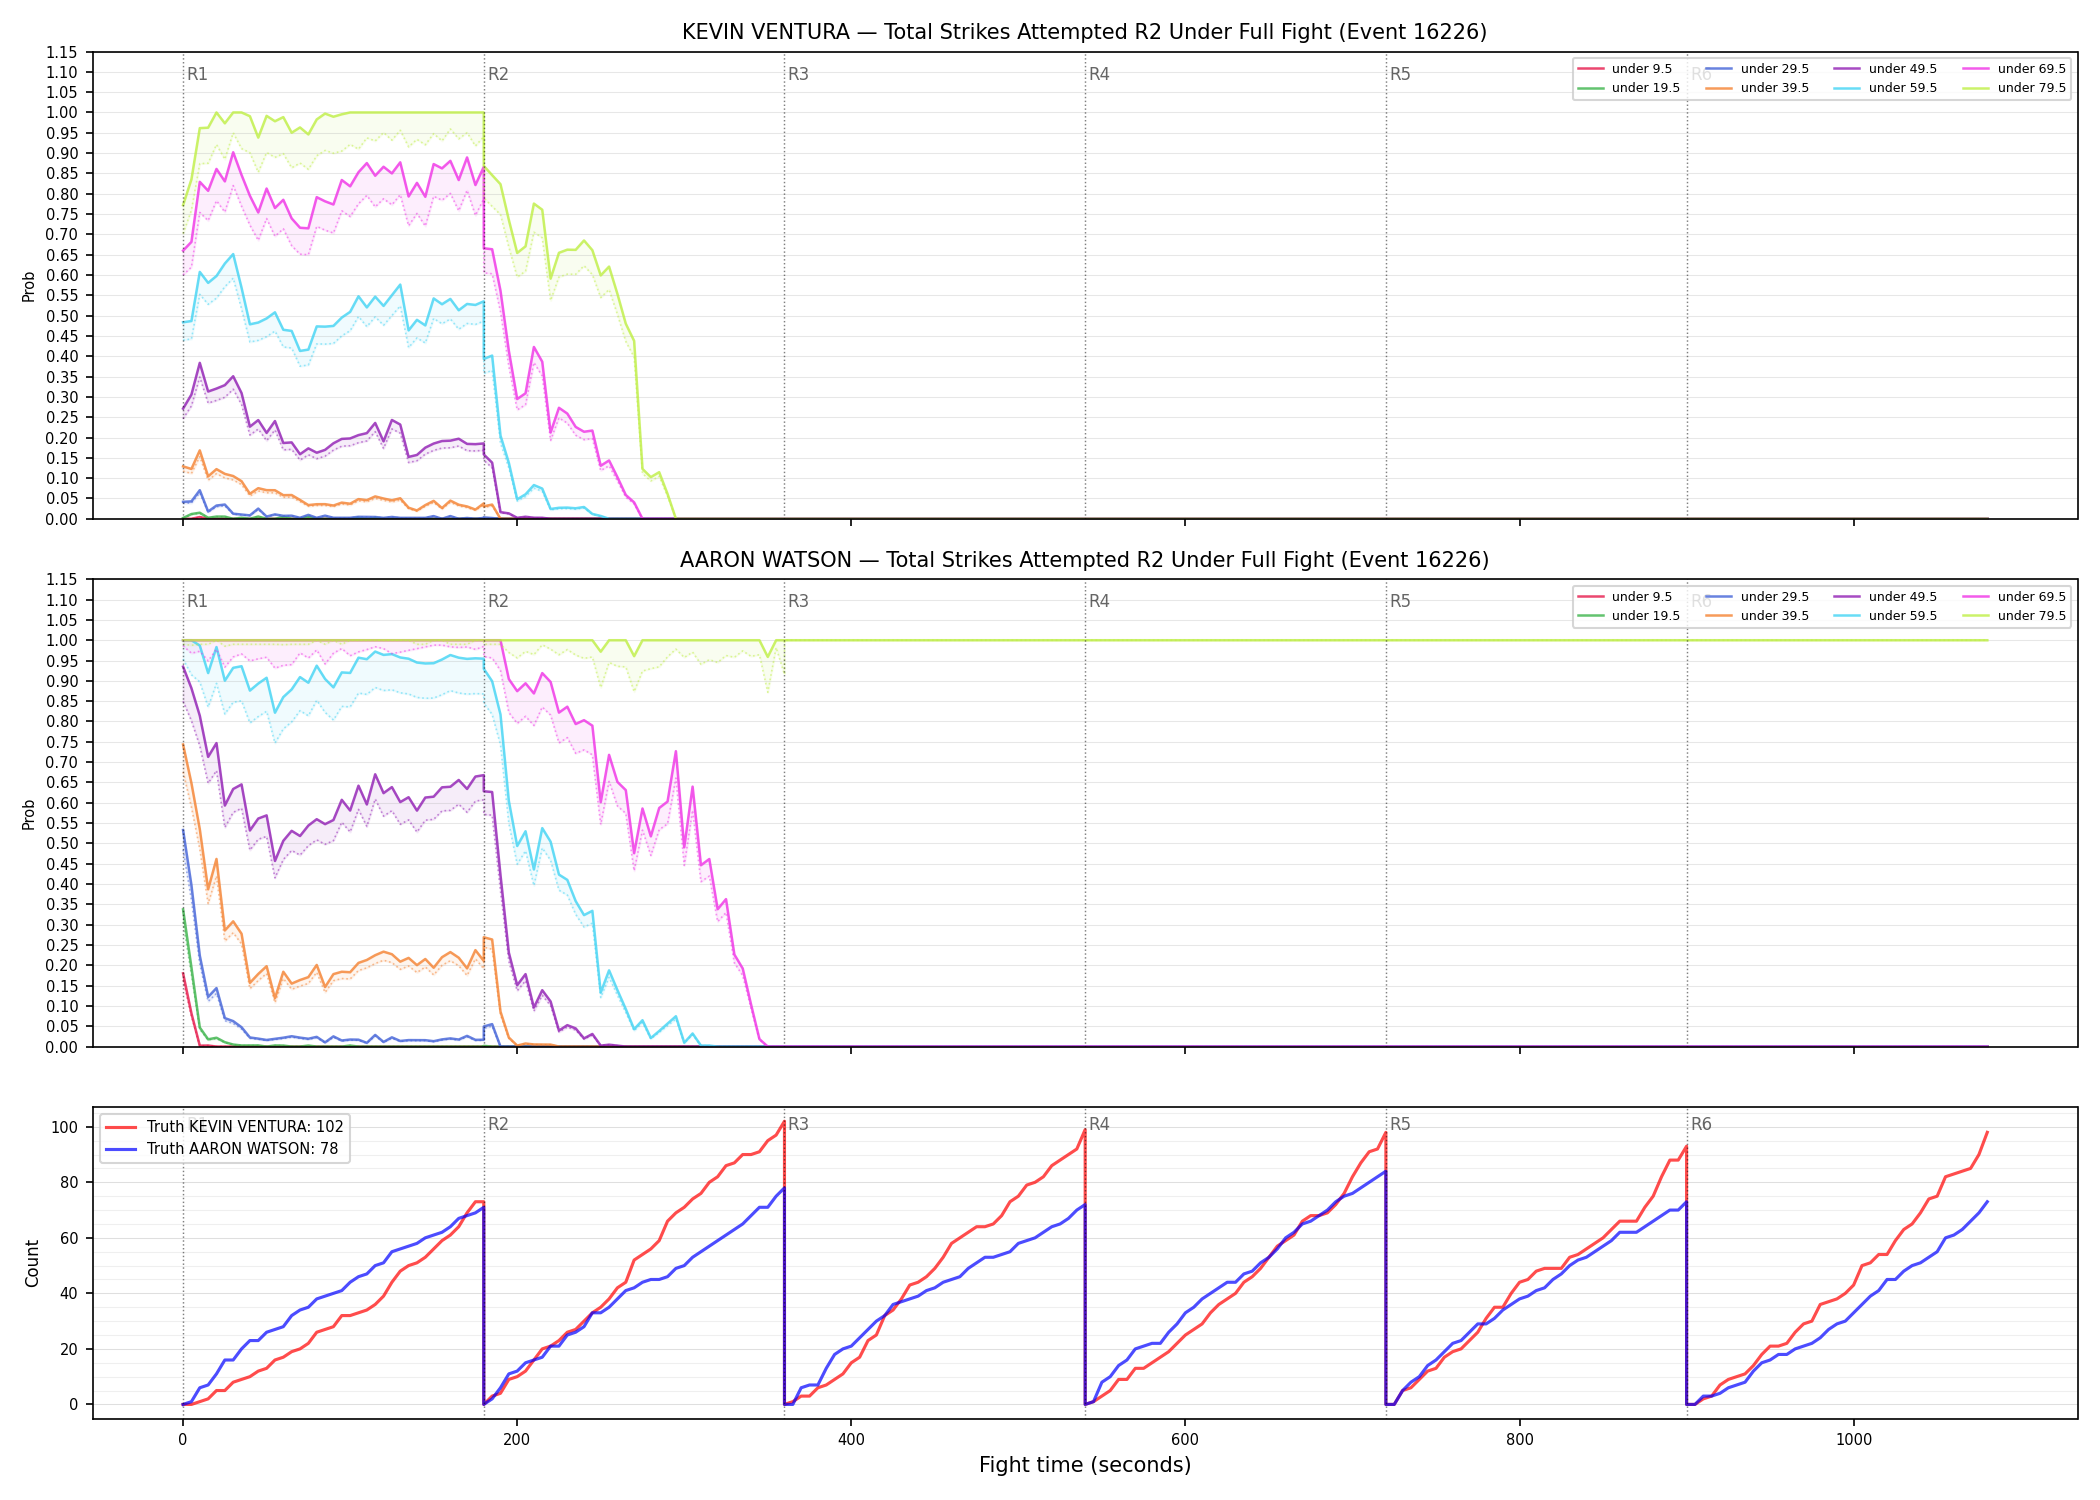Click R4 marker in Kevin Ventura chart
The height and width of the screenshot is (1500, 2100).
(1099, 74)
